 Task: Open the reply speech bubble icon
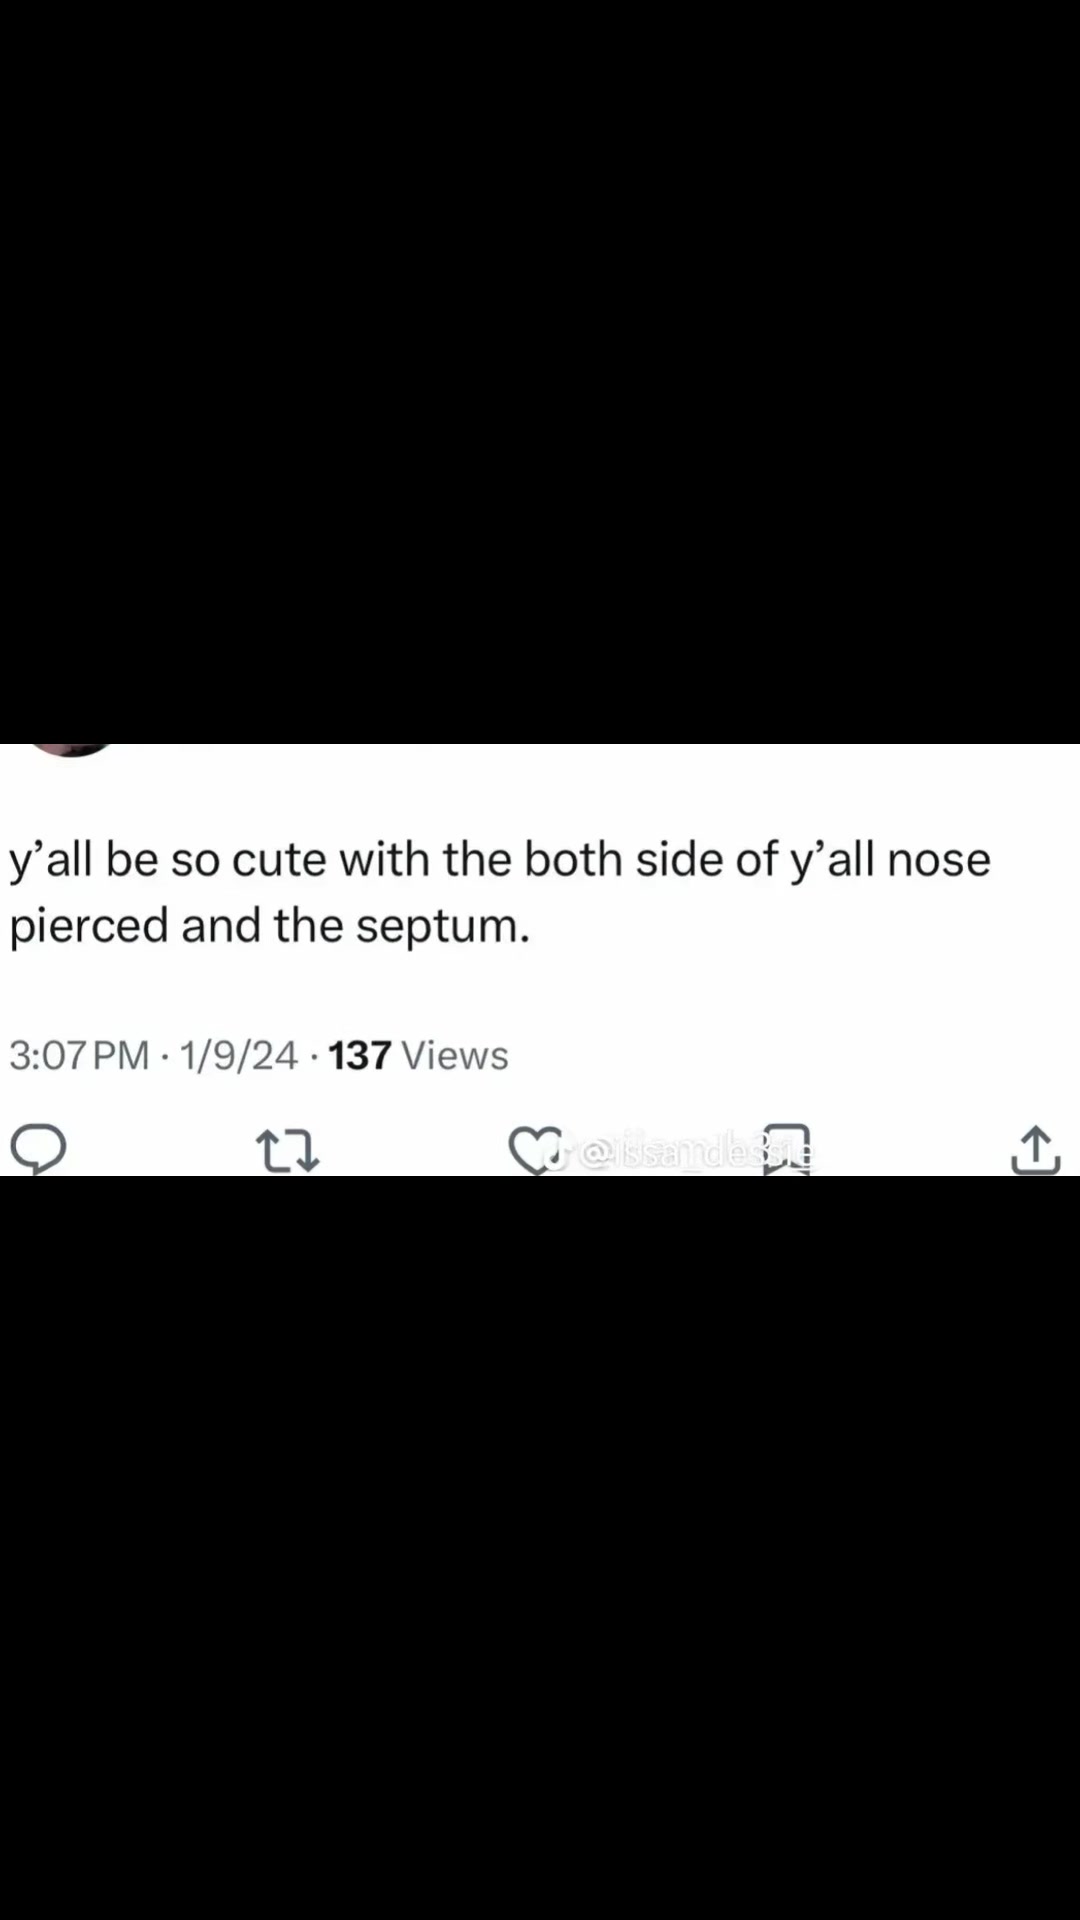(38, 1149)
